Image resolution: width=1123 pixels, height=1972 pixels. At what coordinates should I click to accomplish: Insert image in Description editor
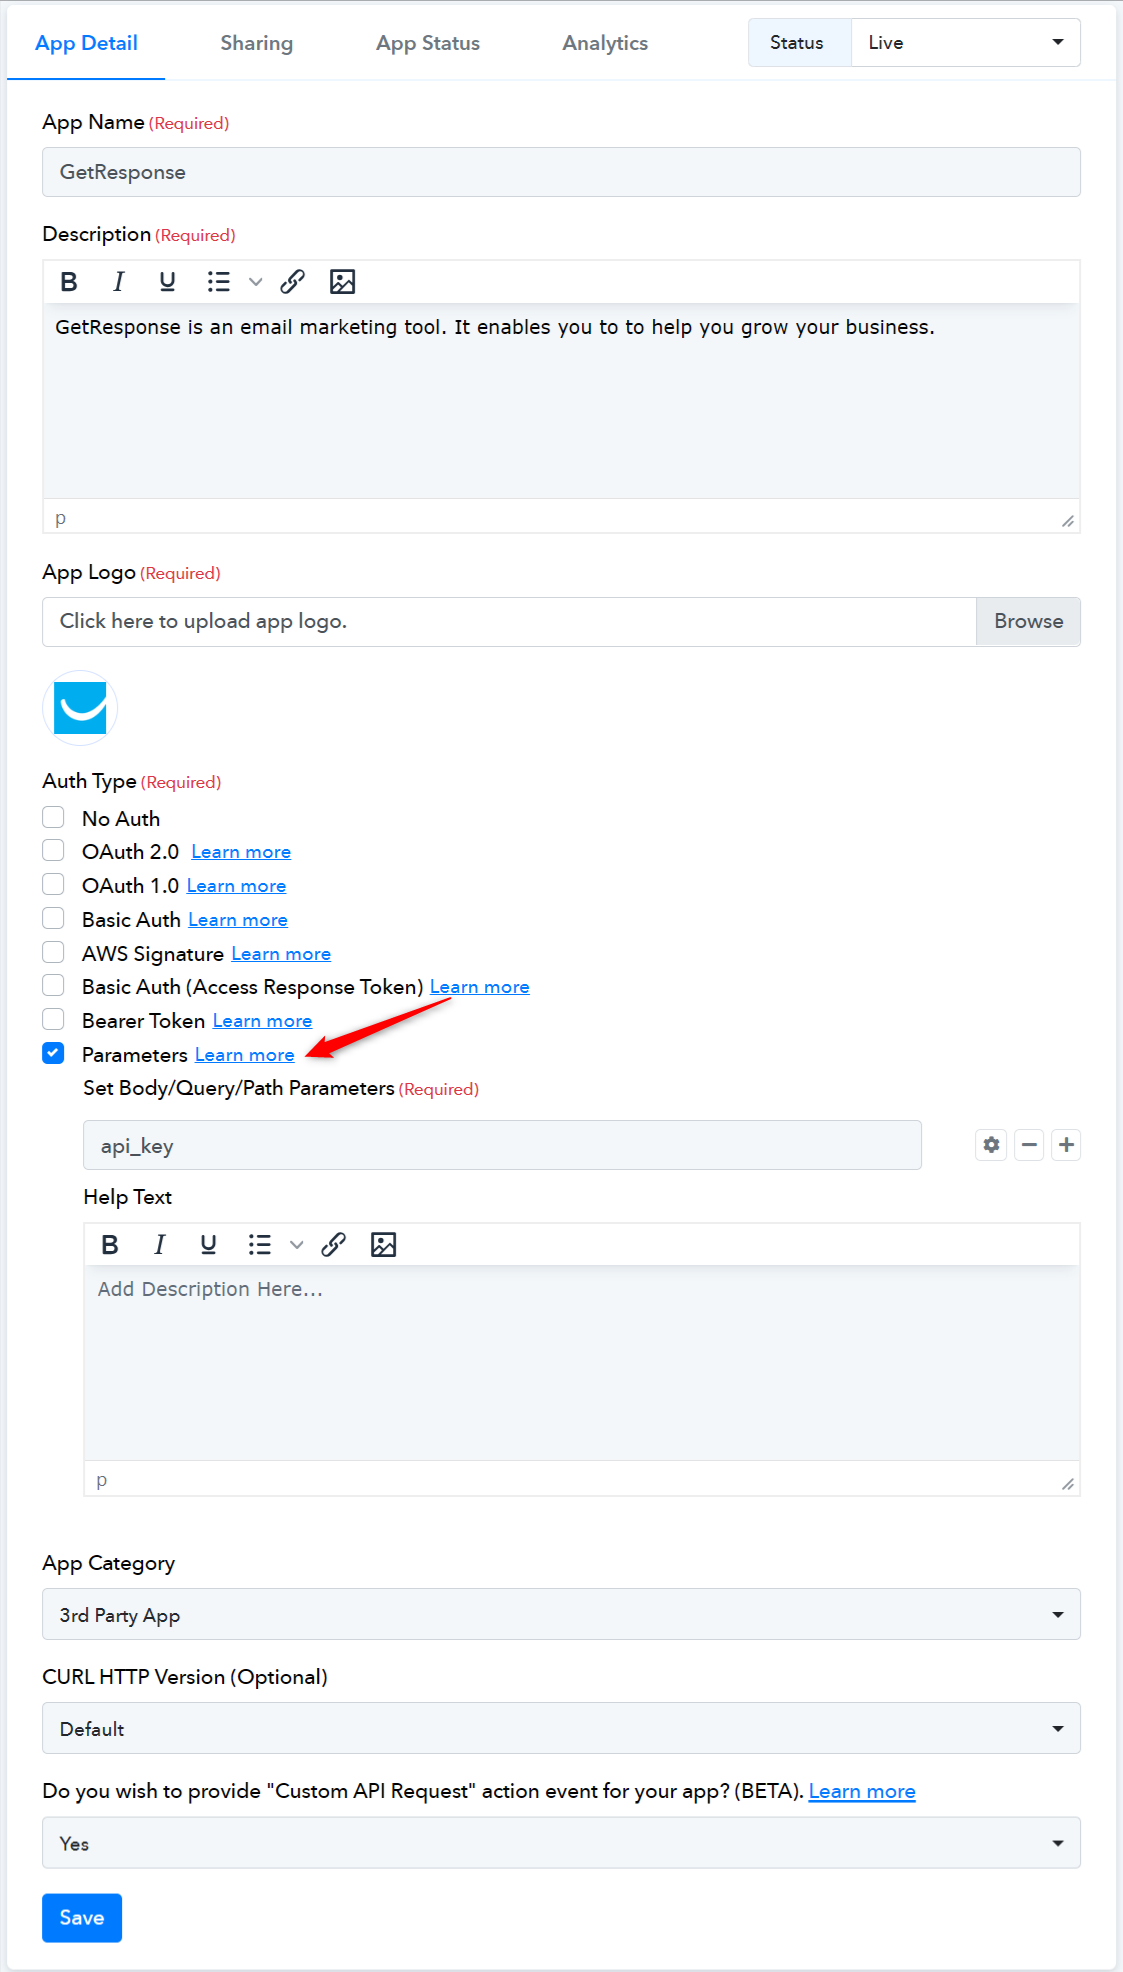342,282
